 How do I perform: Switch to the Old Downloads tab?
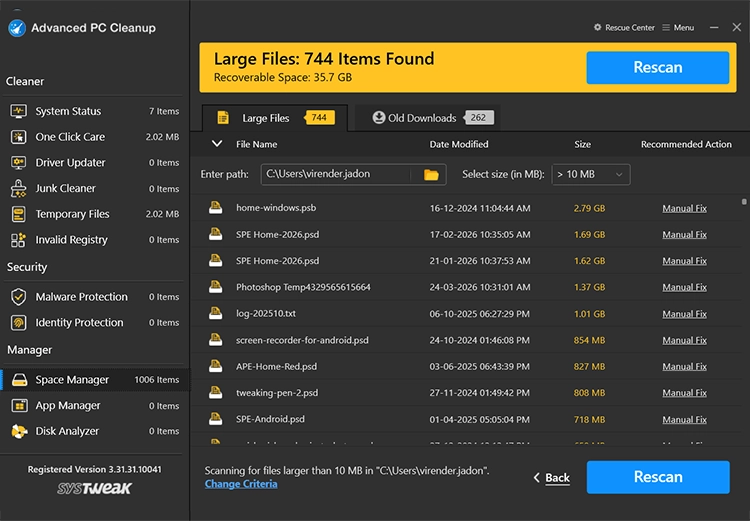click(x=422, y=118)
